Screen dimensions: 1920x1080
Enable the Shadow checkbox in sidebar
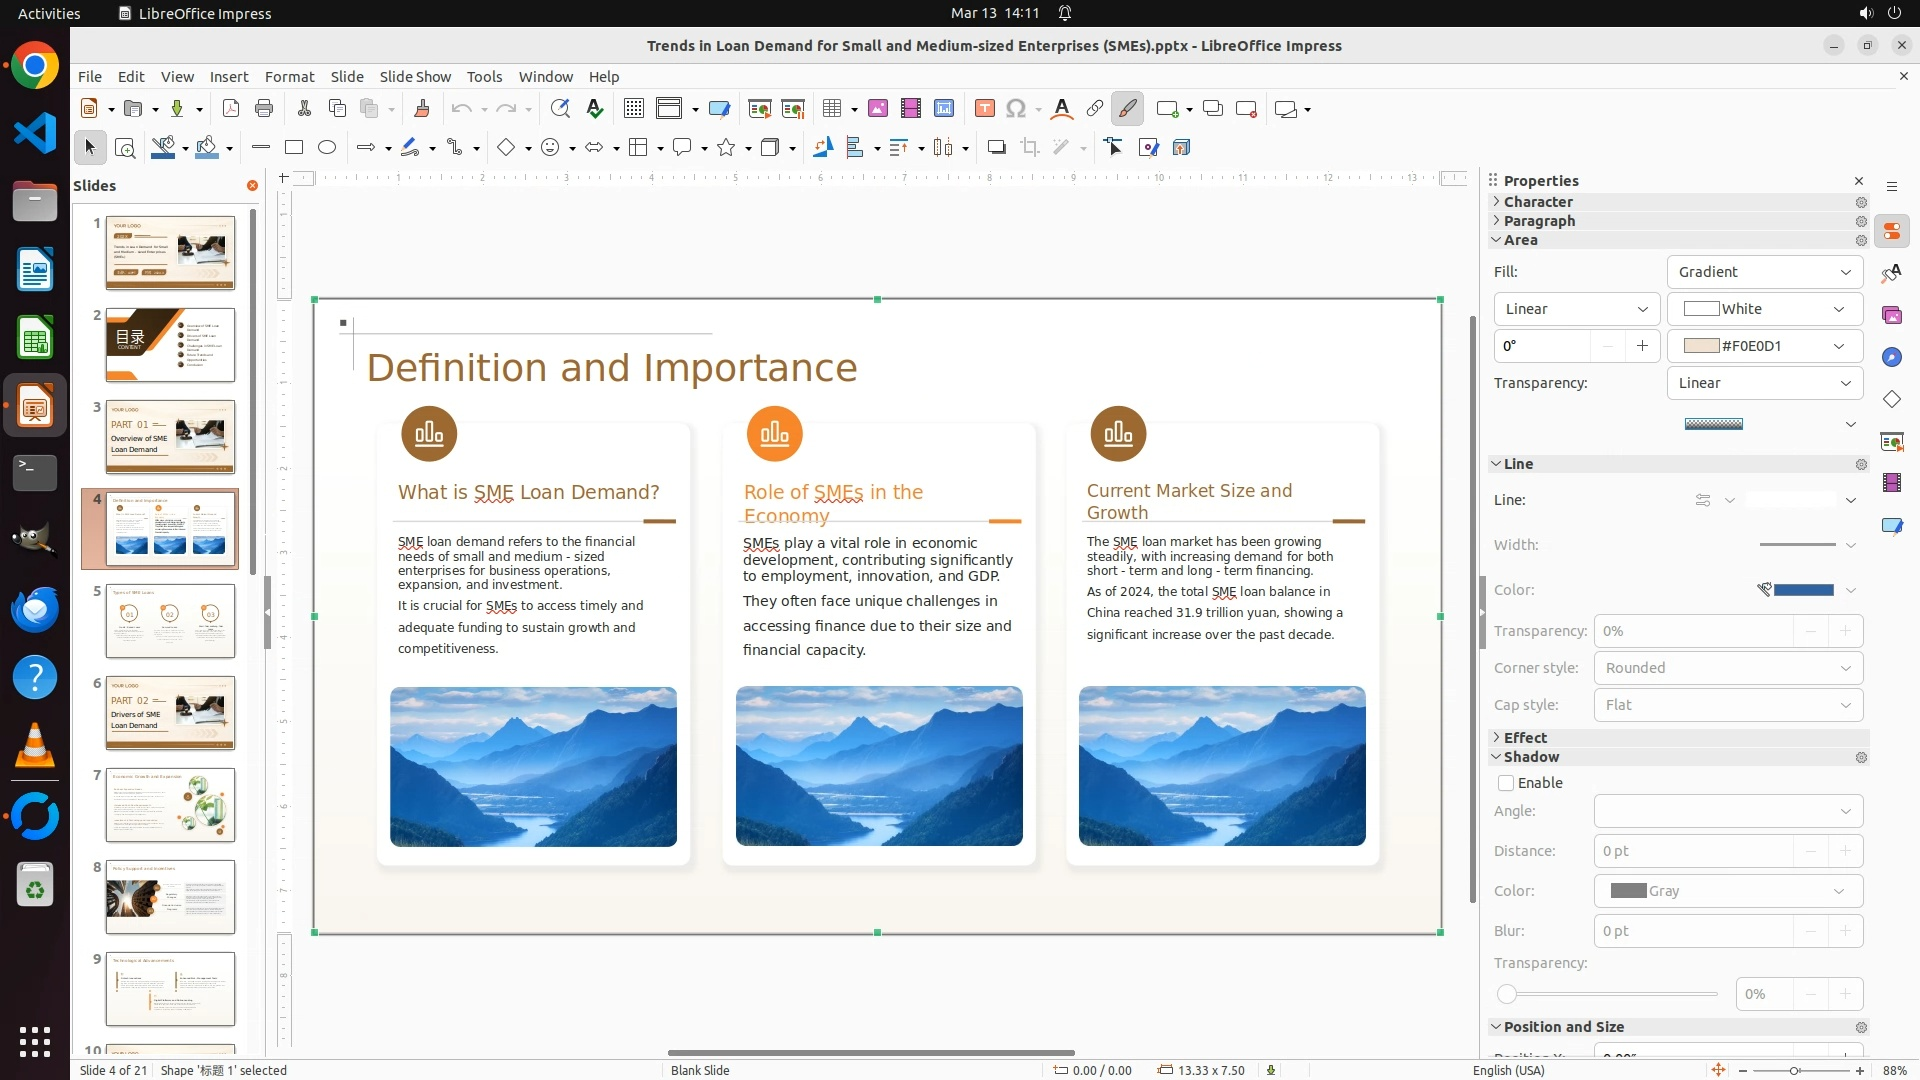pyautogui.click(x=1506, y=783)
